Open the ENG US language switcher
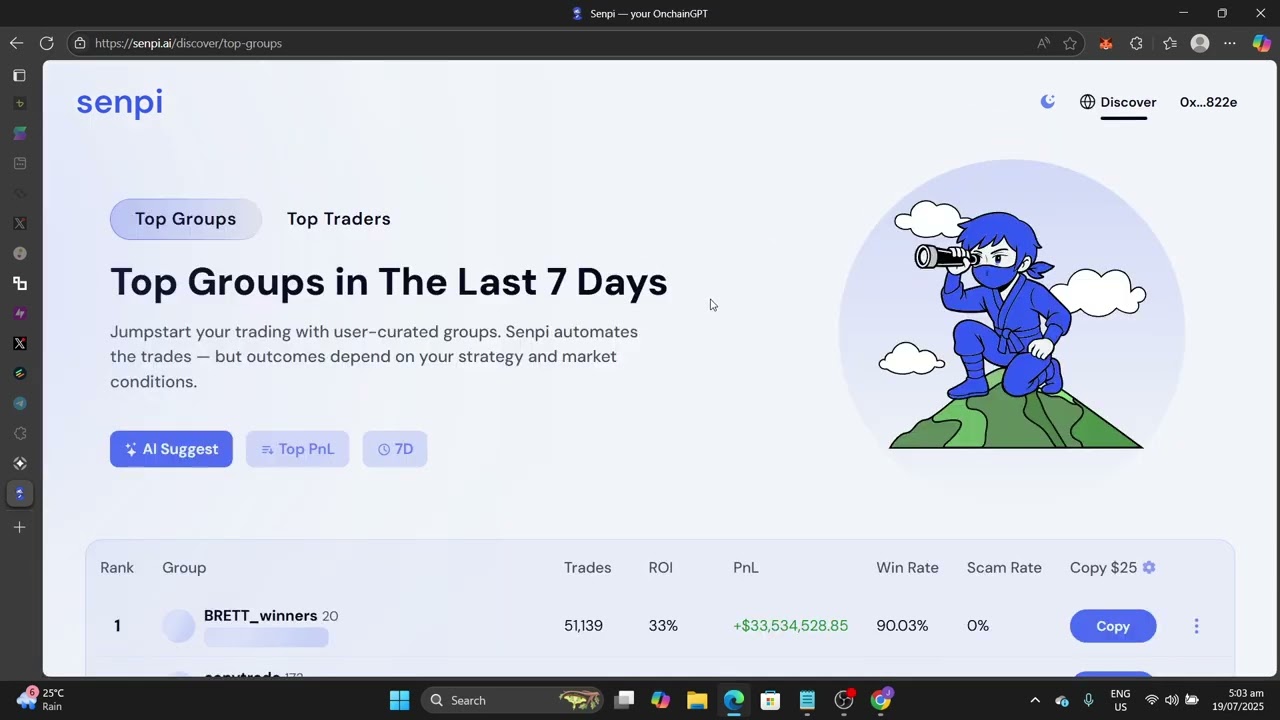The height and width of the screenshot is (720, 1280). (x=1120, y=700)
